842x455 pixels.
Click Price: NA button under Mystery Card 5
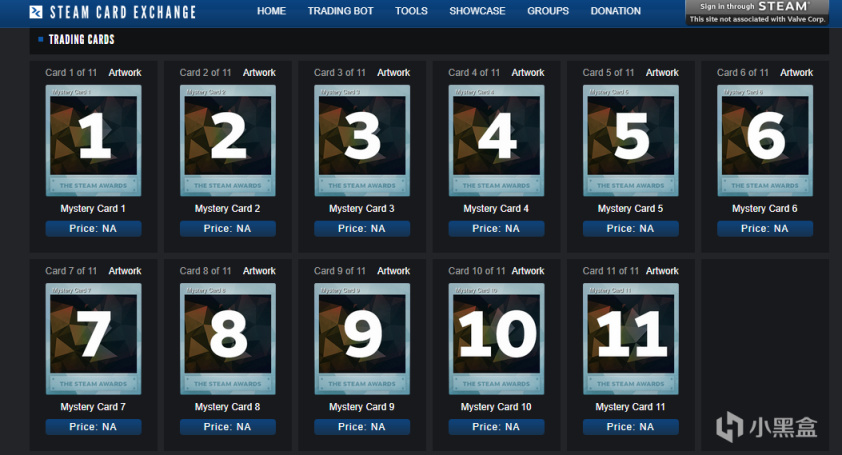[x=631, y=228]
